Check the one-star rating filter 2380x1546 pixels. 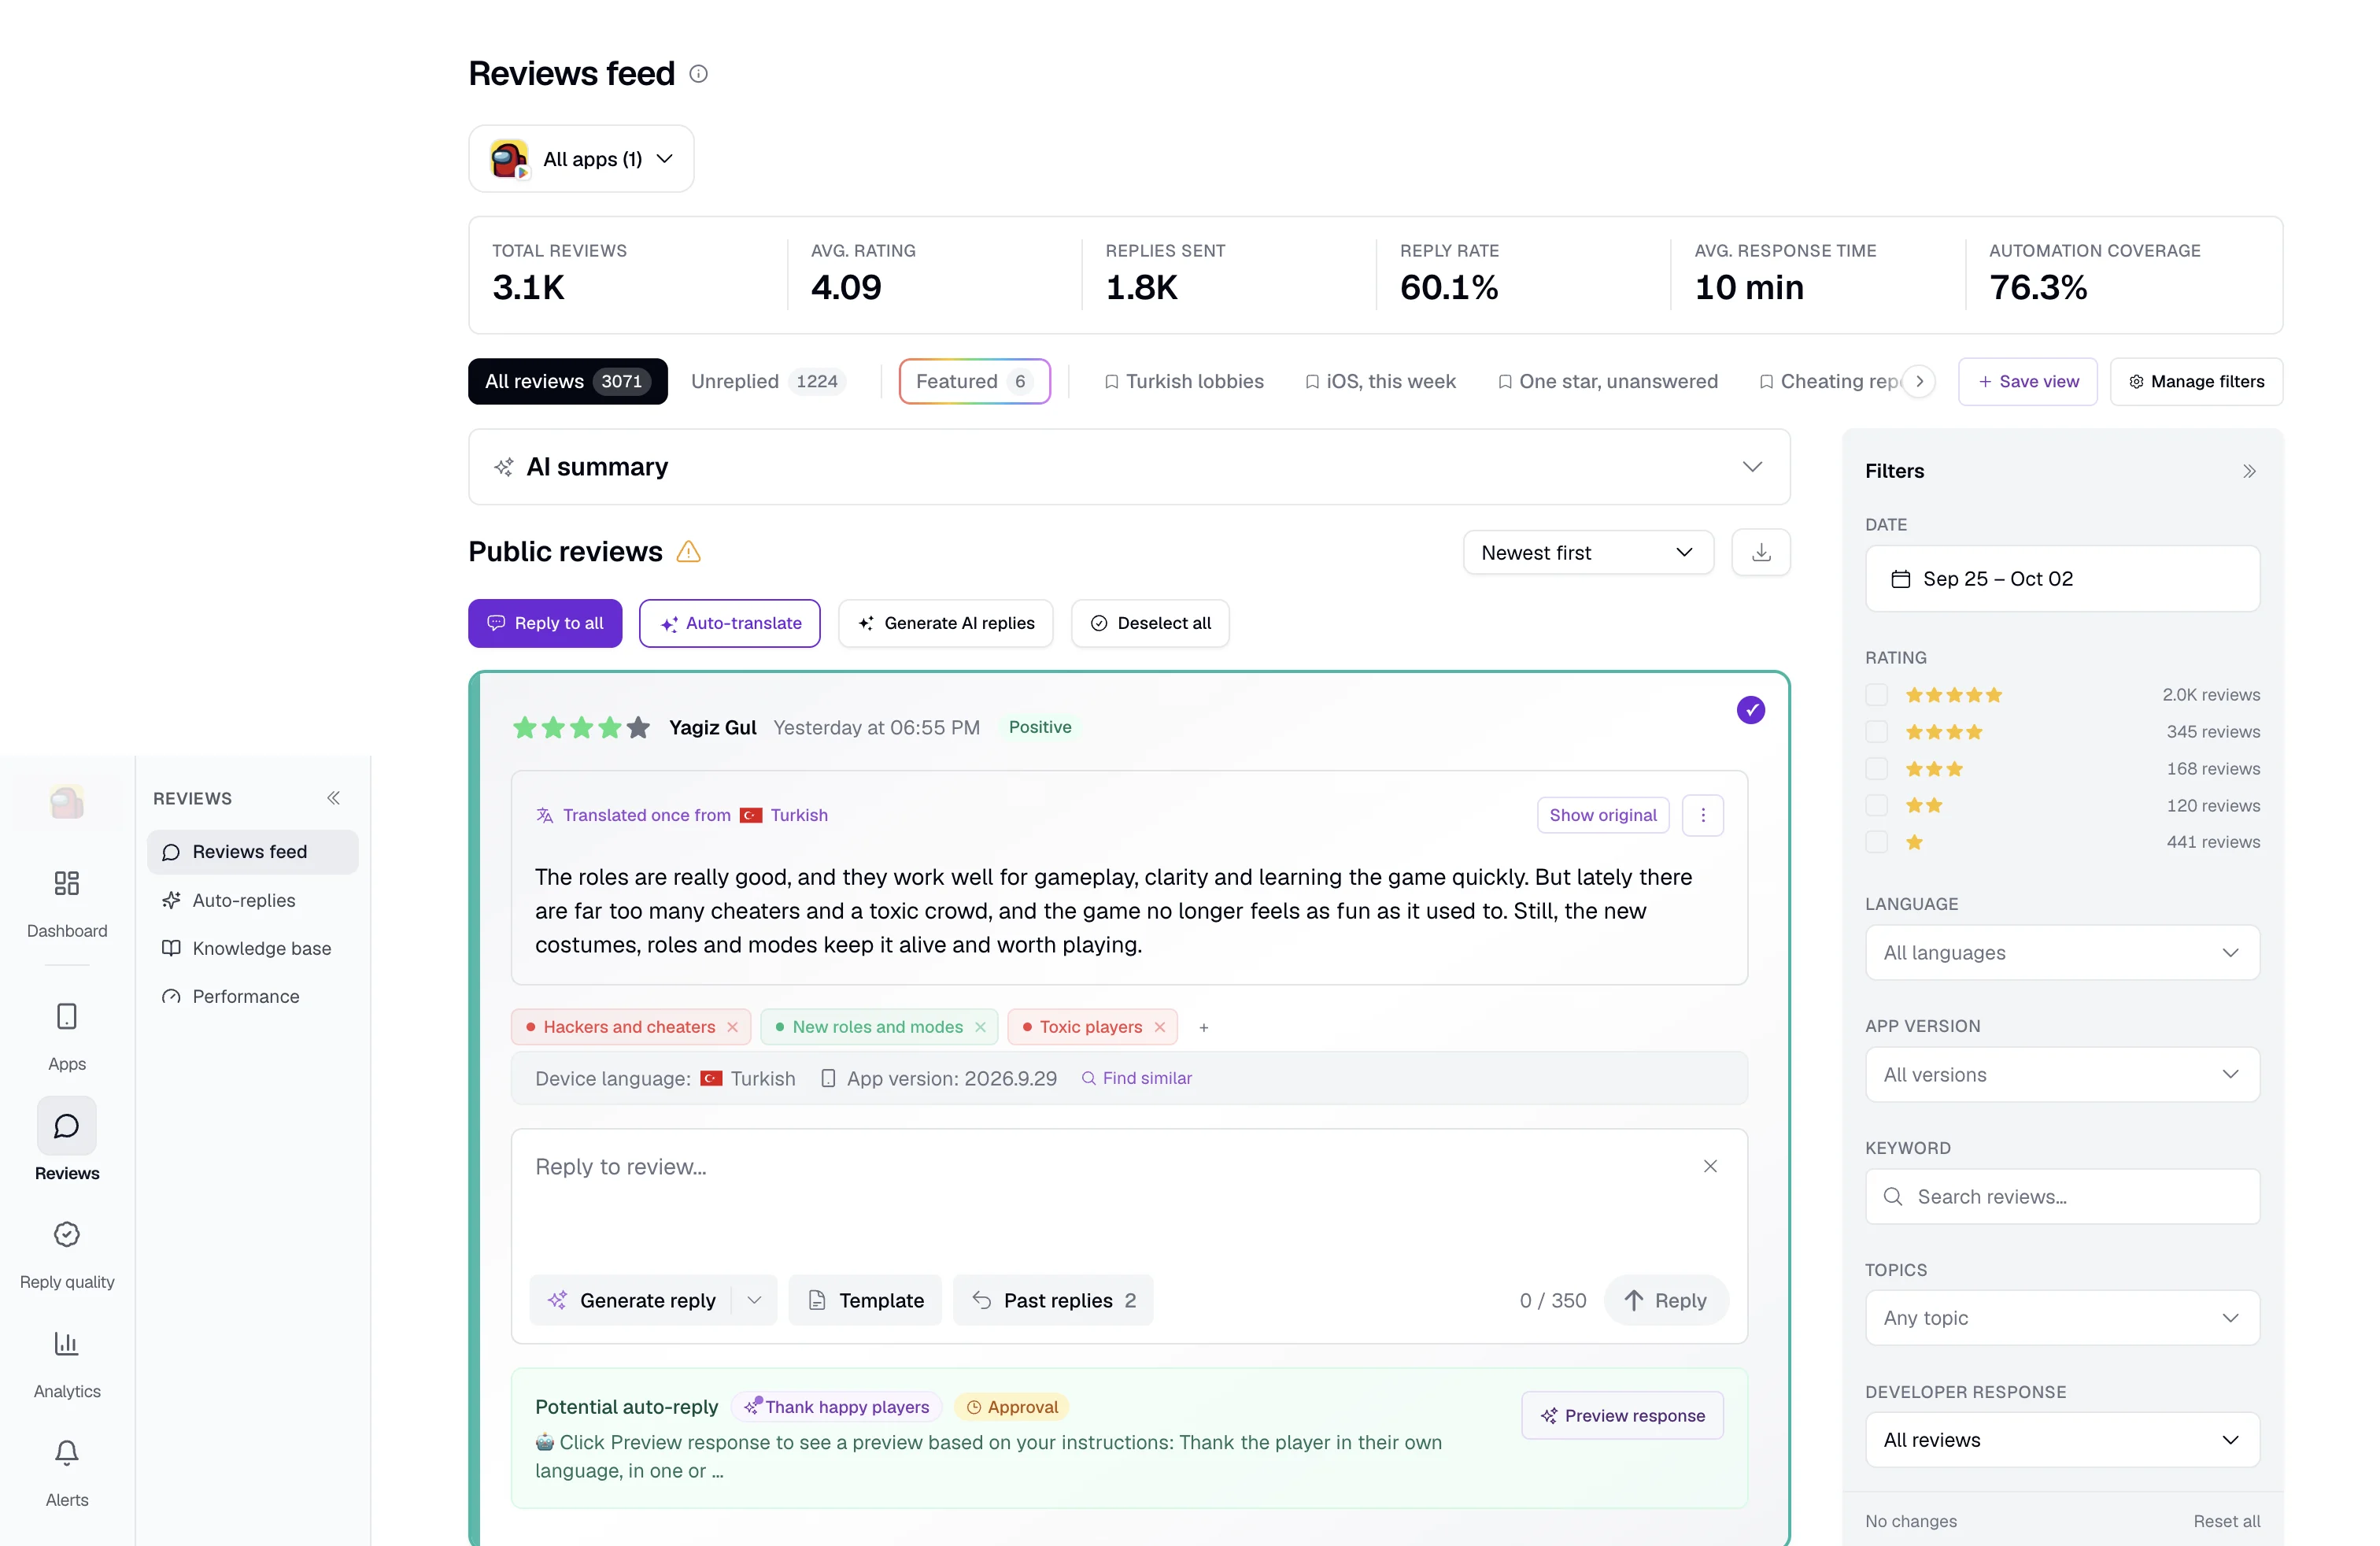click(1876, 842)
